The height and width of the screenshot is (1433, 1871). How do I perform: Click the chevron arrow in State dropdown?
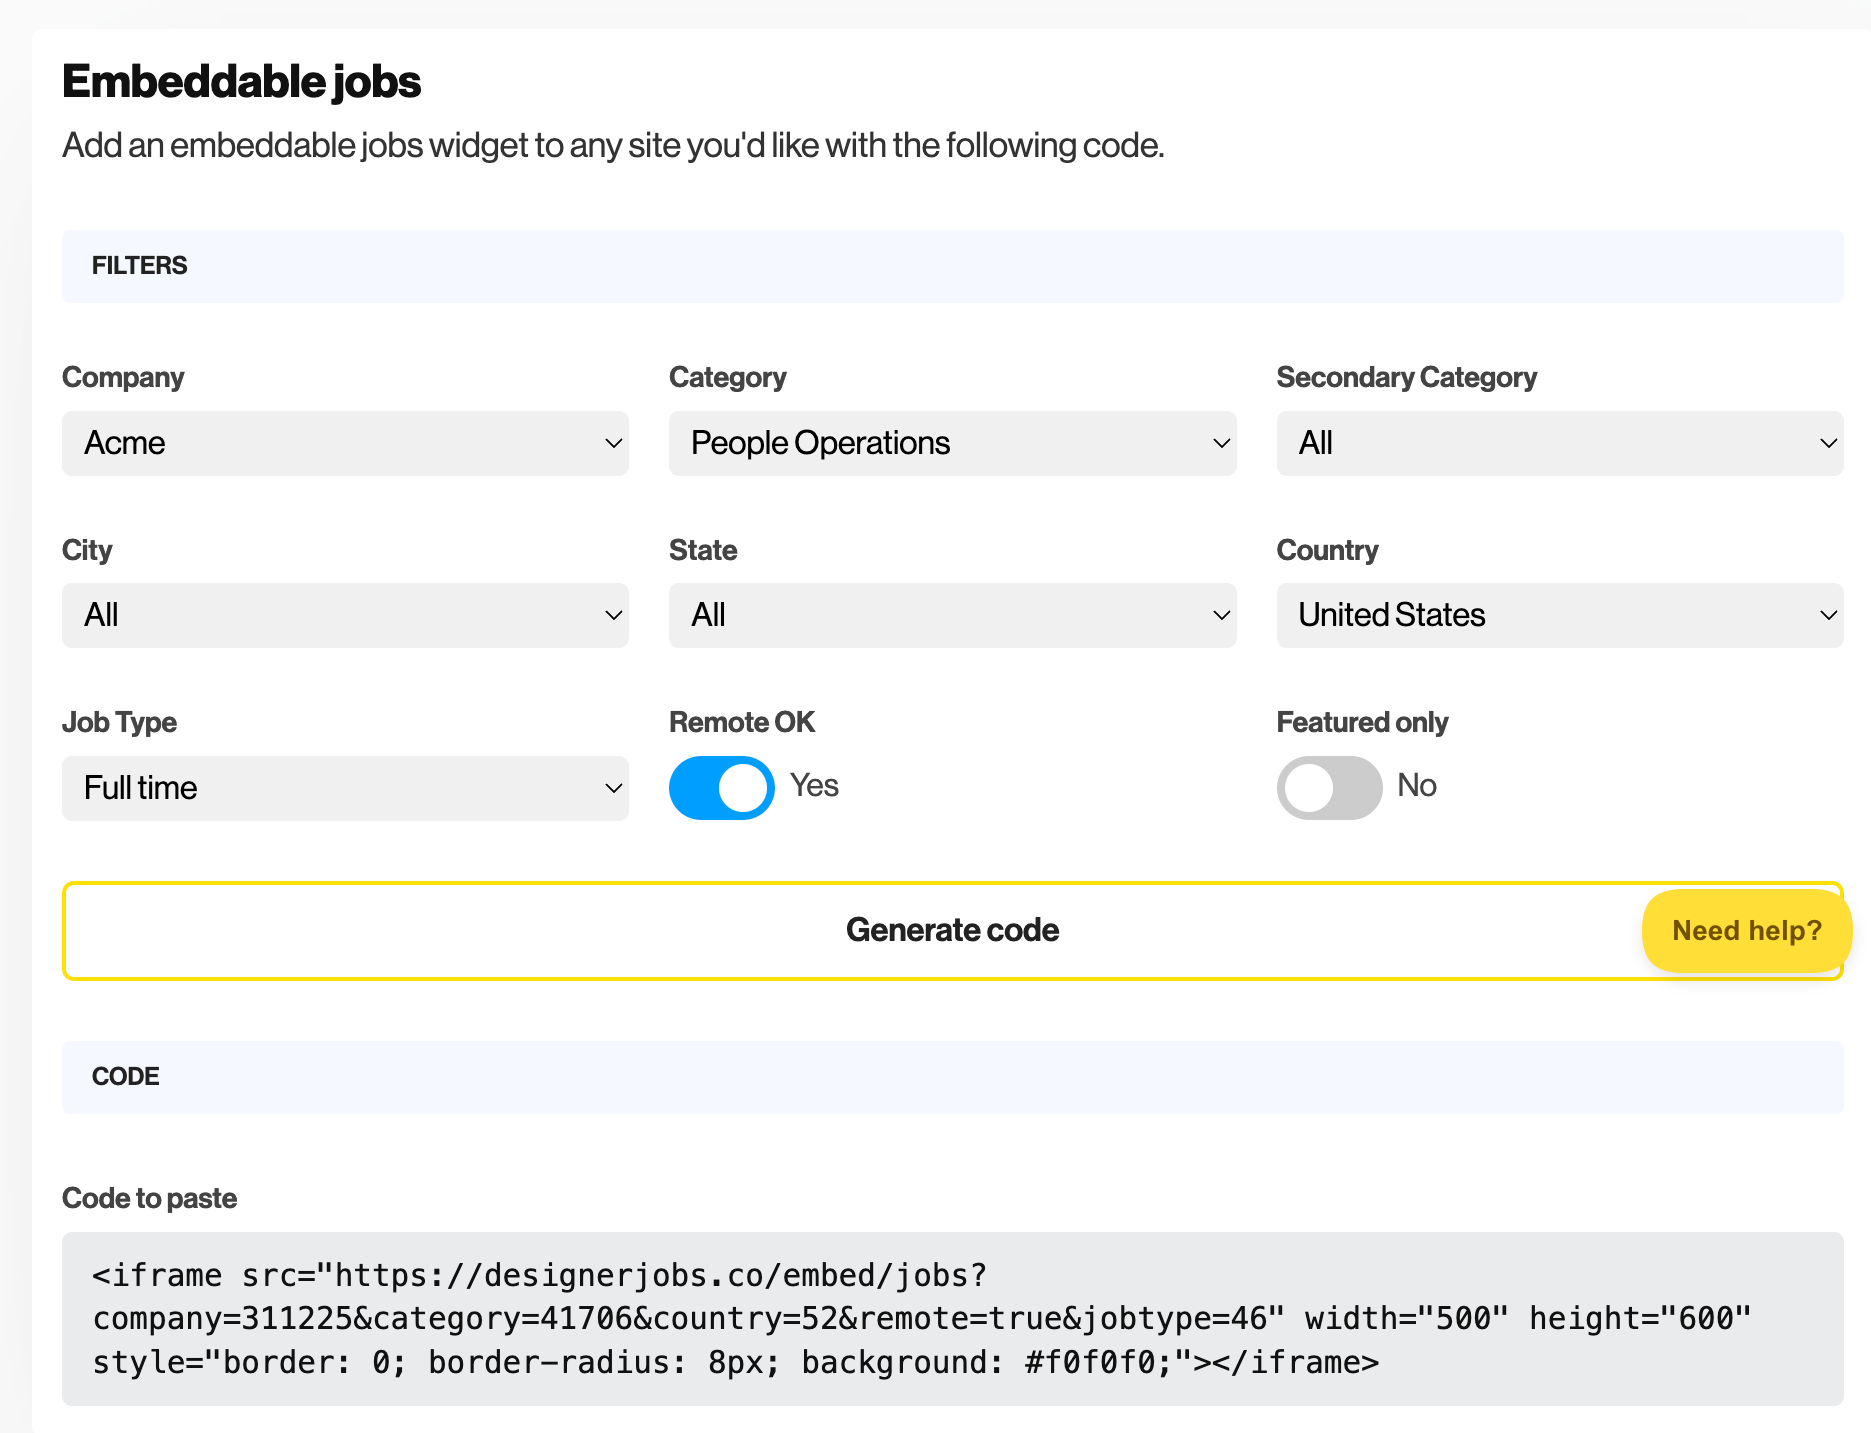tap(1221, 615)
